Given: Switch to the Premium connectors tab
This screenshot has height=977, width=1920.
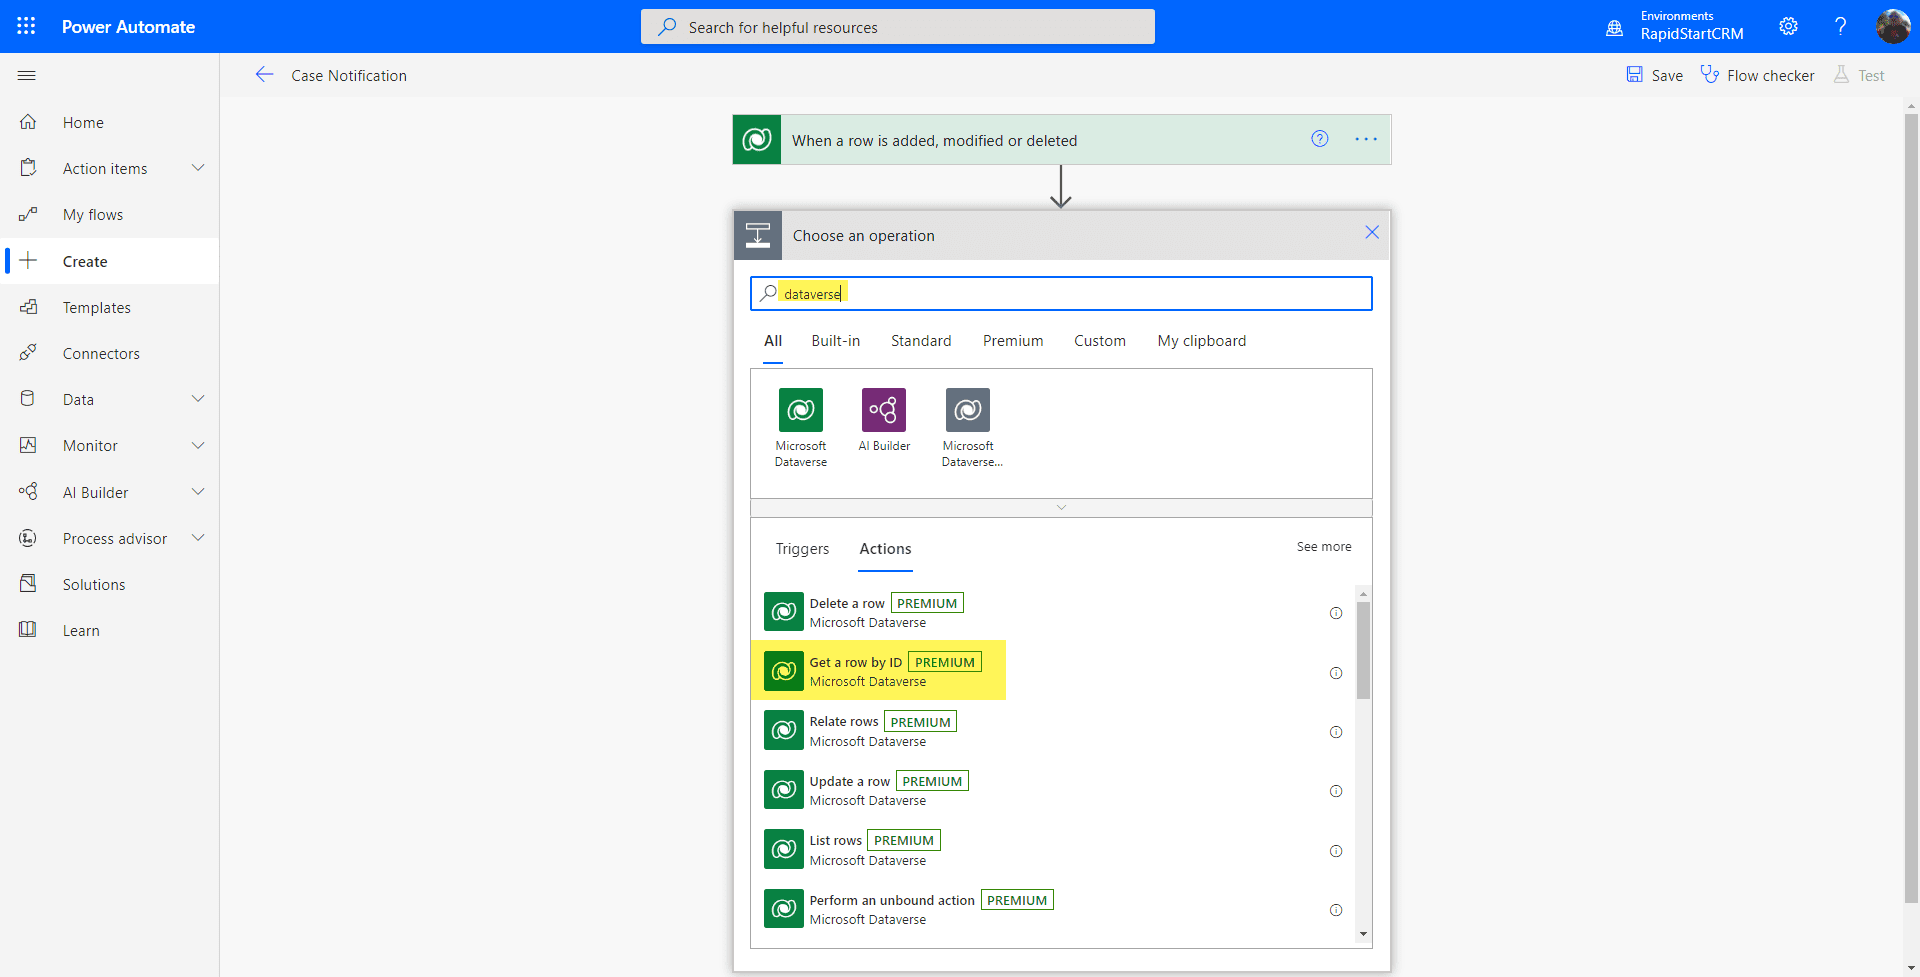Looking at the screenshot, I should 1013,340.
